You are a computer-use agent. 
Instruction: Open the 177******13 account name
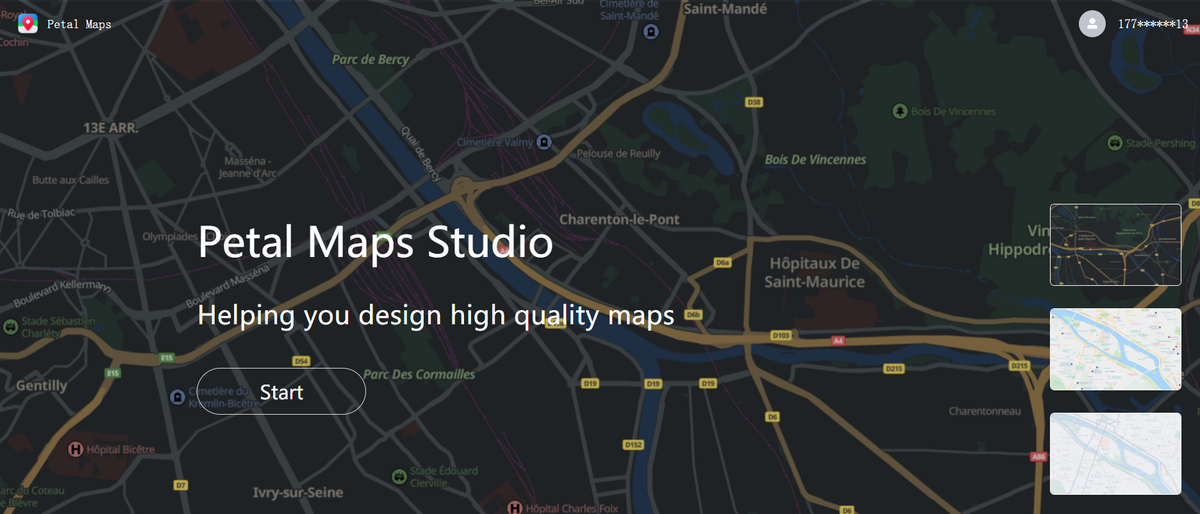tap(1152, 24)
